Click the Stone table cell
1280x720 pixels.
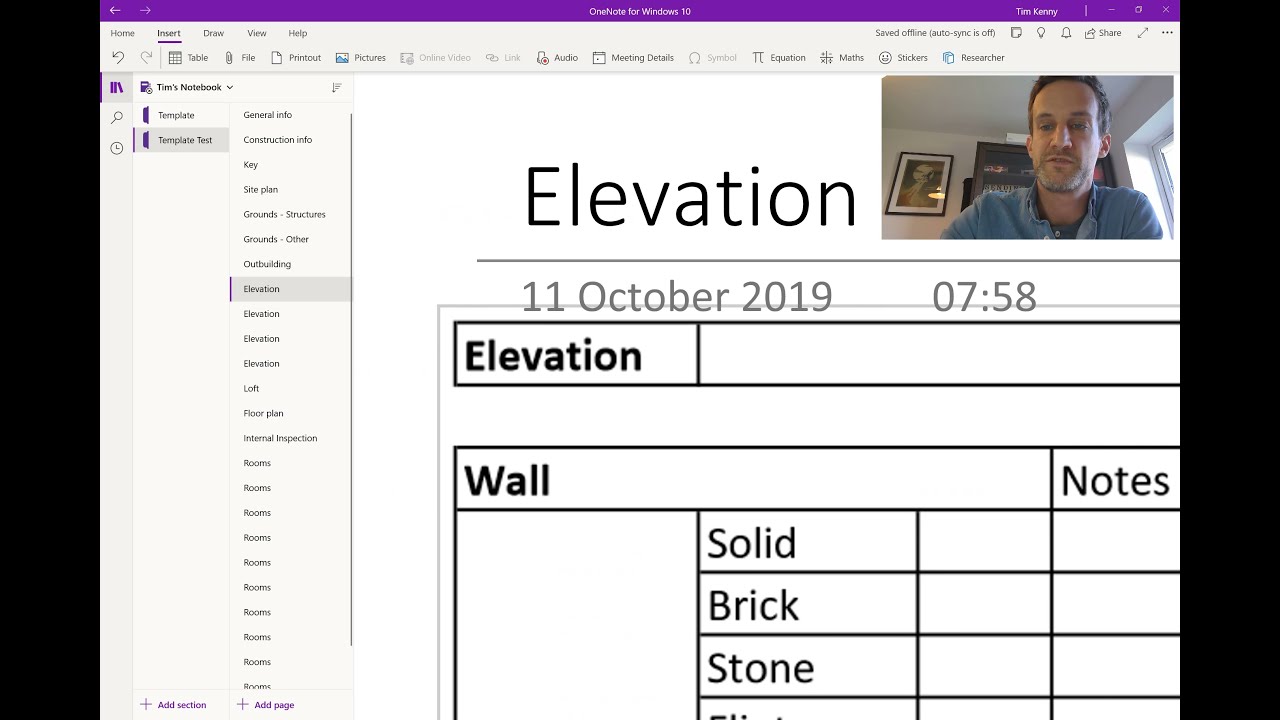808,667
